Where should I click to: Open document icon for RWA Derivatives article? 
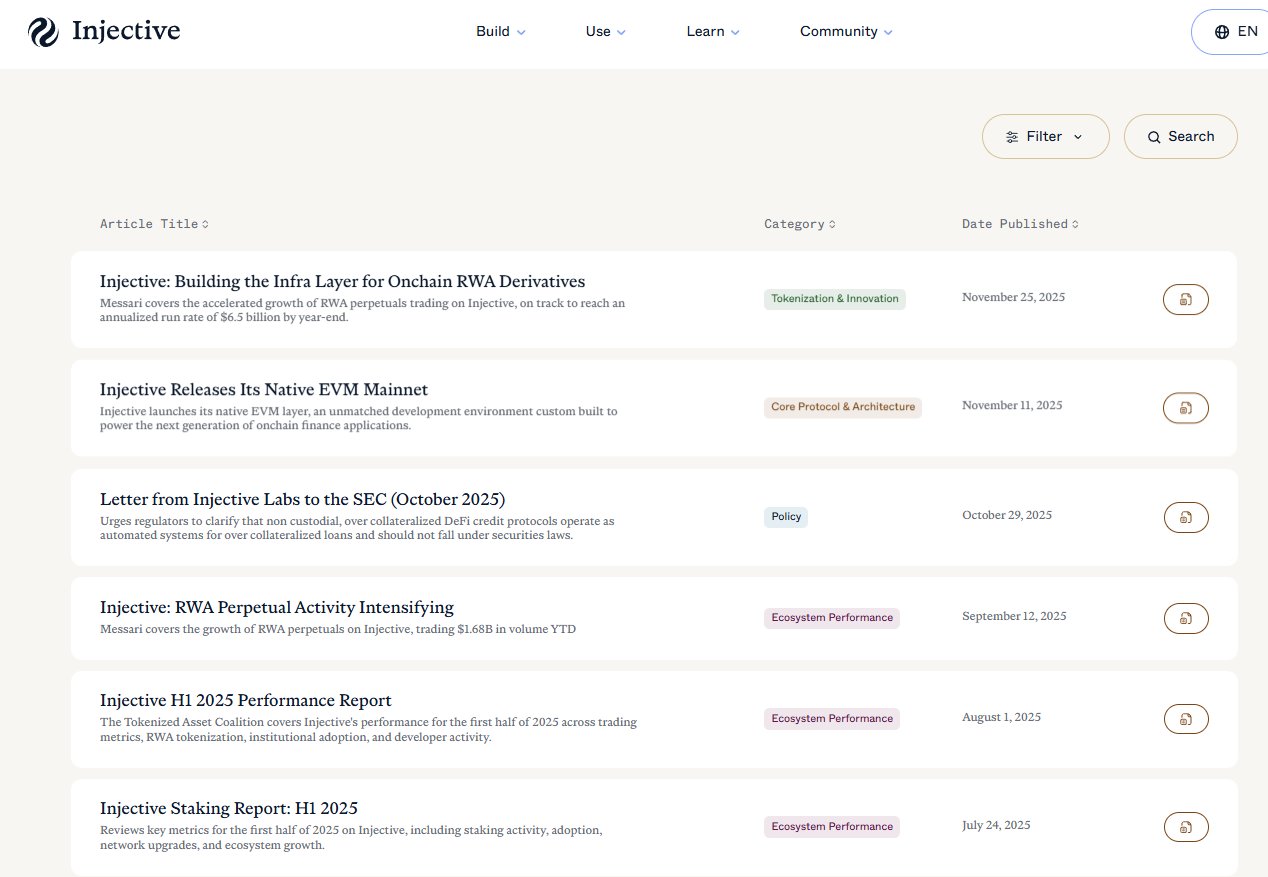[x=1185, y=299]
